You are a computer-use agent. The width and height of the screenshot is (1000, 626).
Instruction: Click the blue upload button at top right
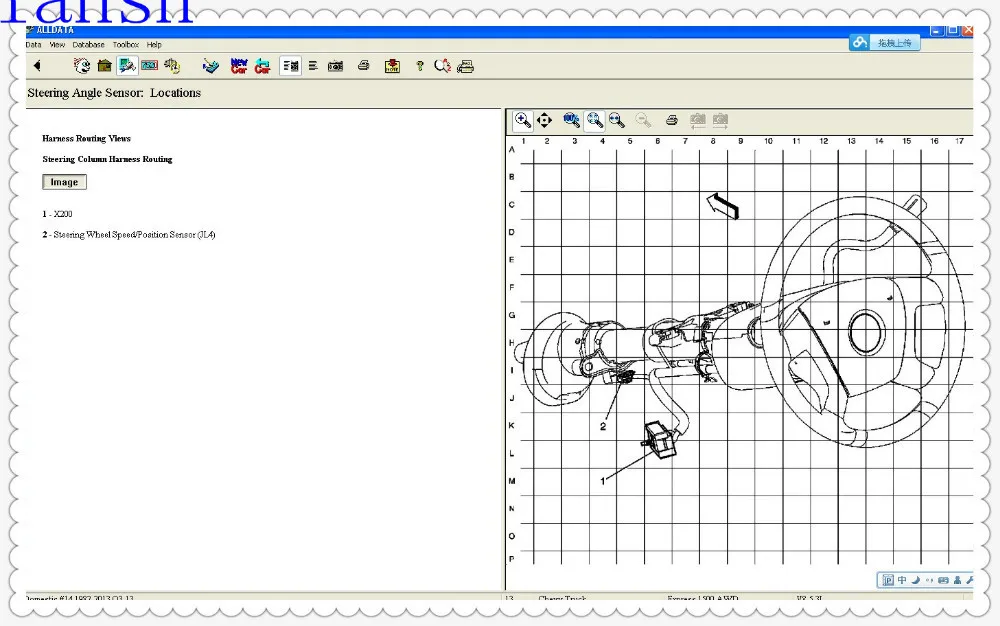(885, 43)
